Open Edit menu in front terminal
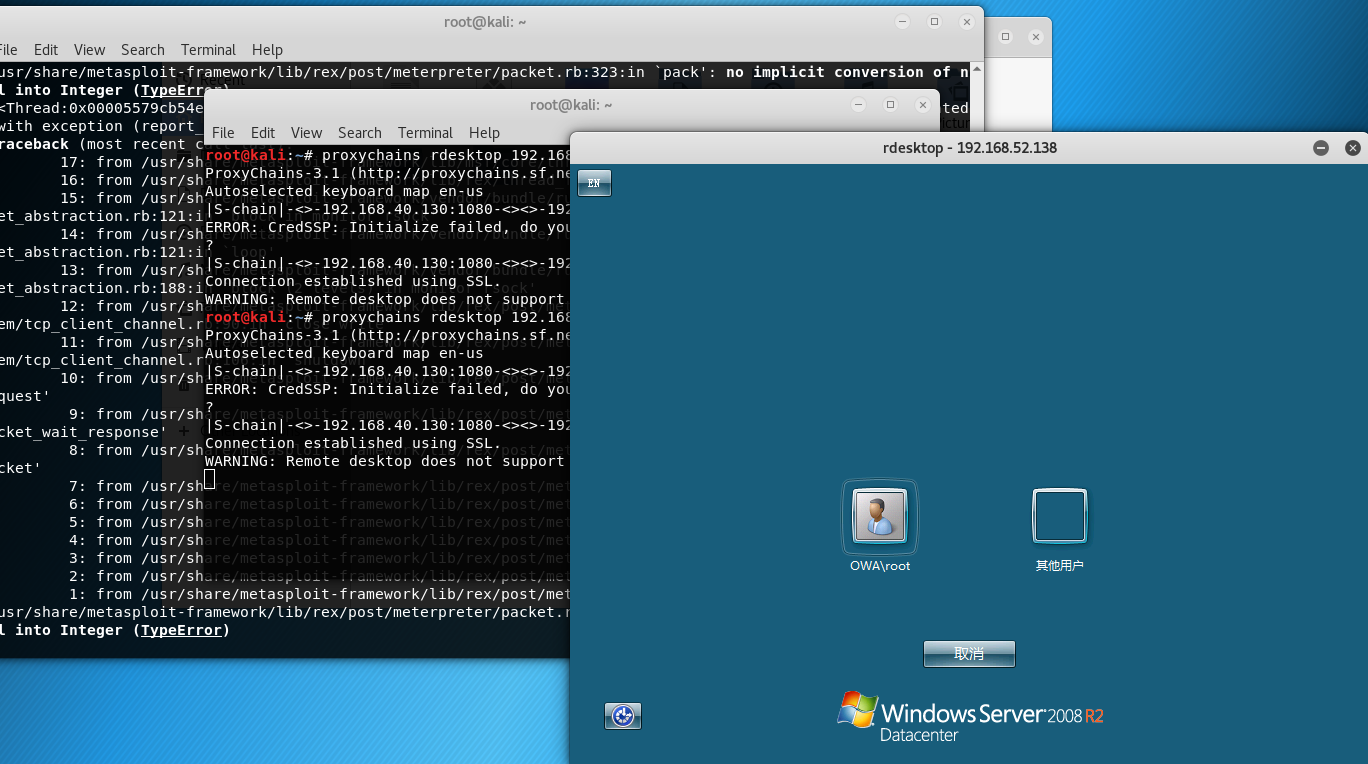Image resolution: width=1368 pixels, height=764 pixels. [x=263, y=133]
